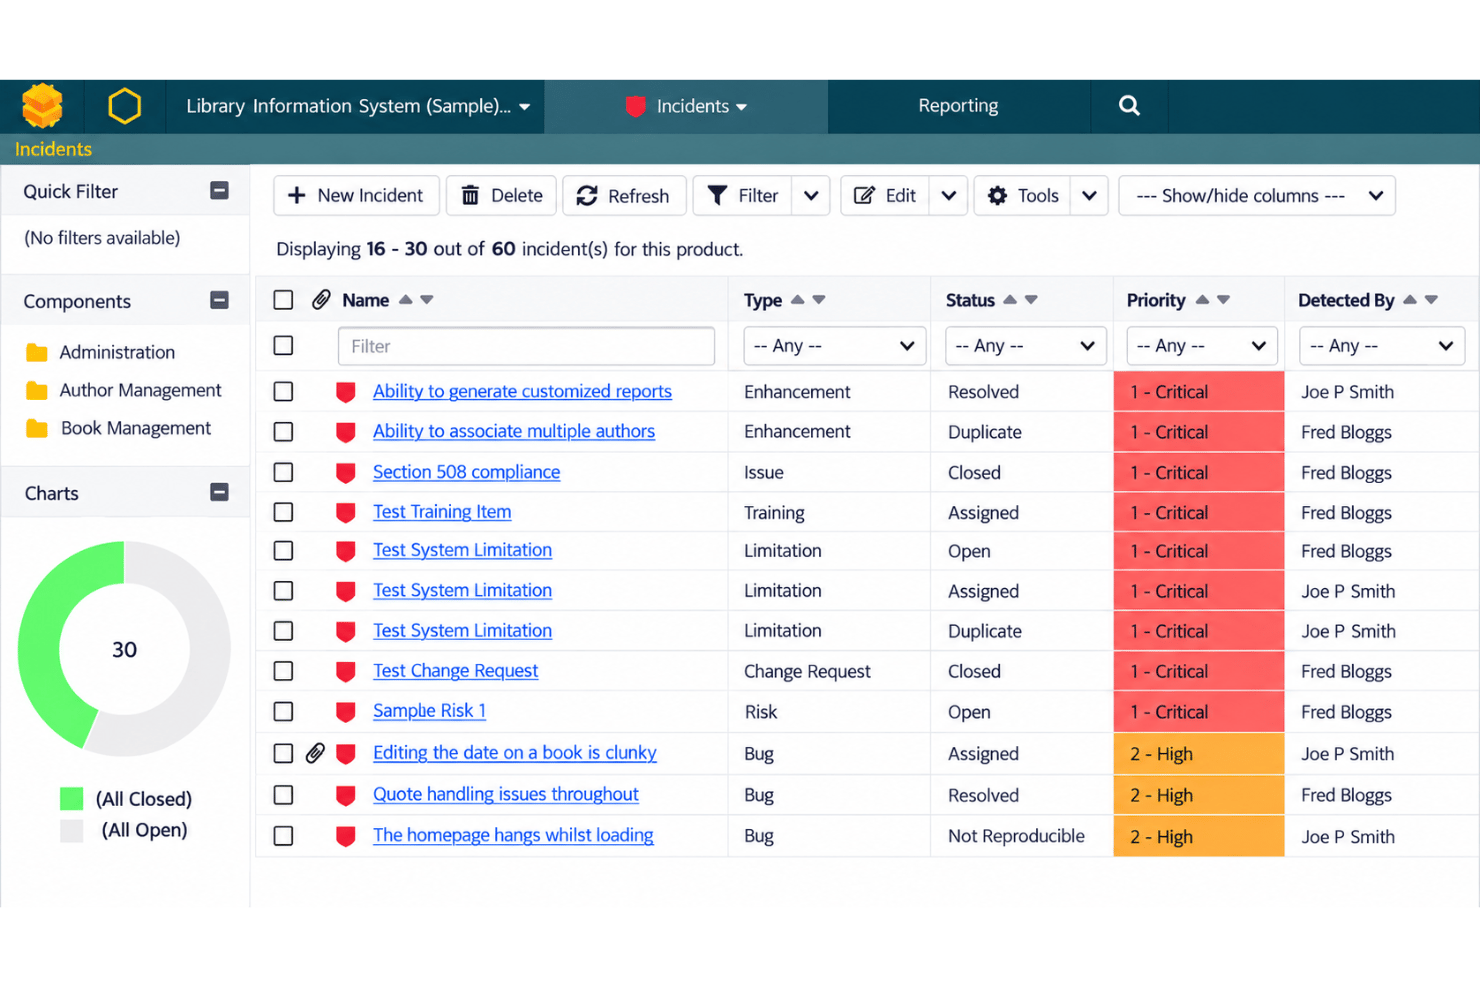Click the orange stacked-cubes logo icon
Viewport: 1480px width, 987px height.
42,106
